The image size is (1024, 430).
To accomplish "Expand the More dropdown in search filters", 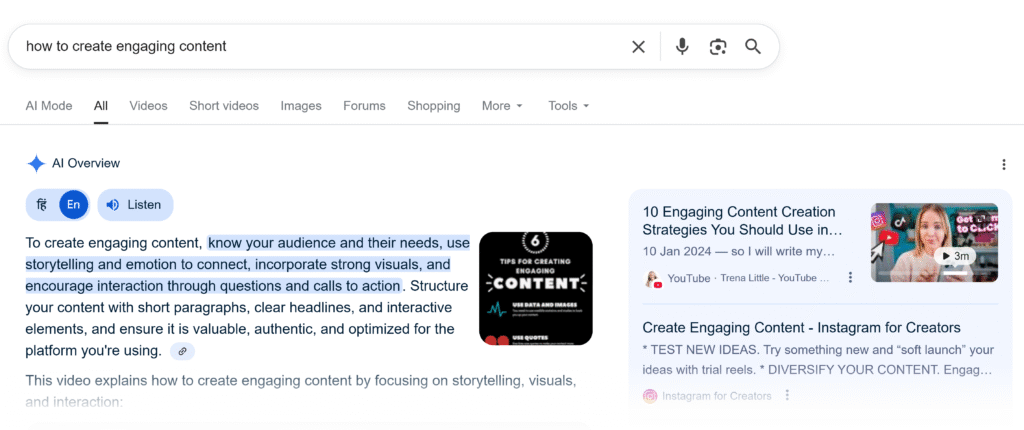I will tap(502, 106).
